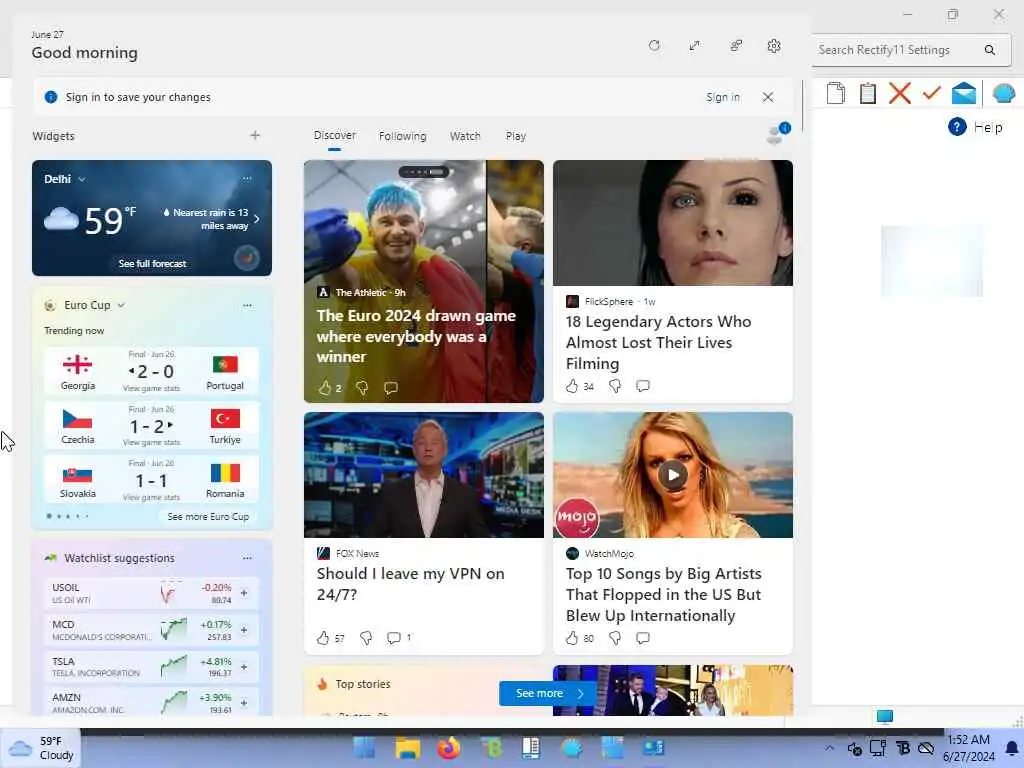Open weather widget more options menu

tap(247, 178)
